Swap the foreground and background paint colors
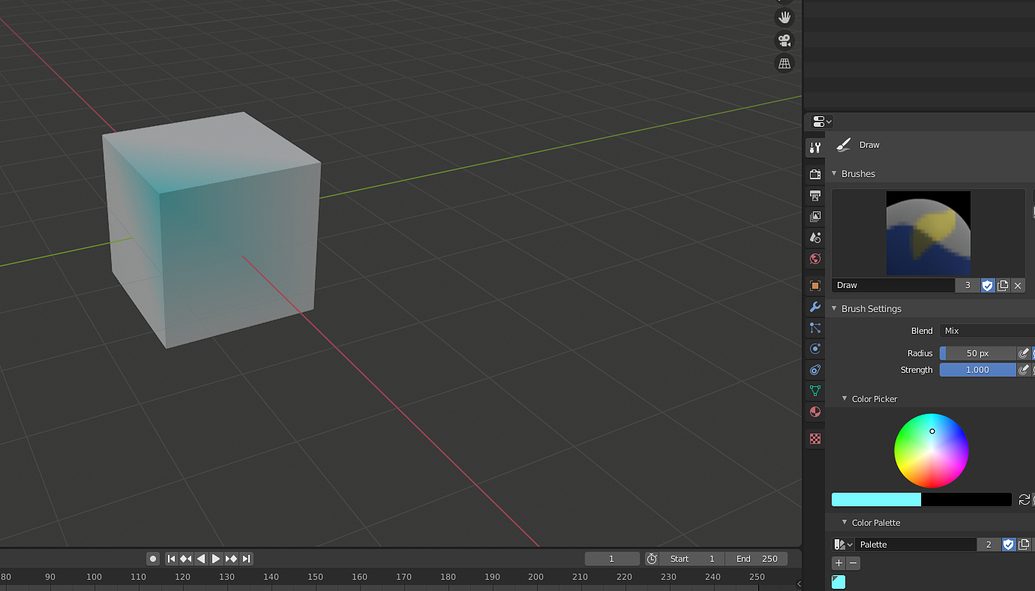 click(1022, 499)
